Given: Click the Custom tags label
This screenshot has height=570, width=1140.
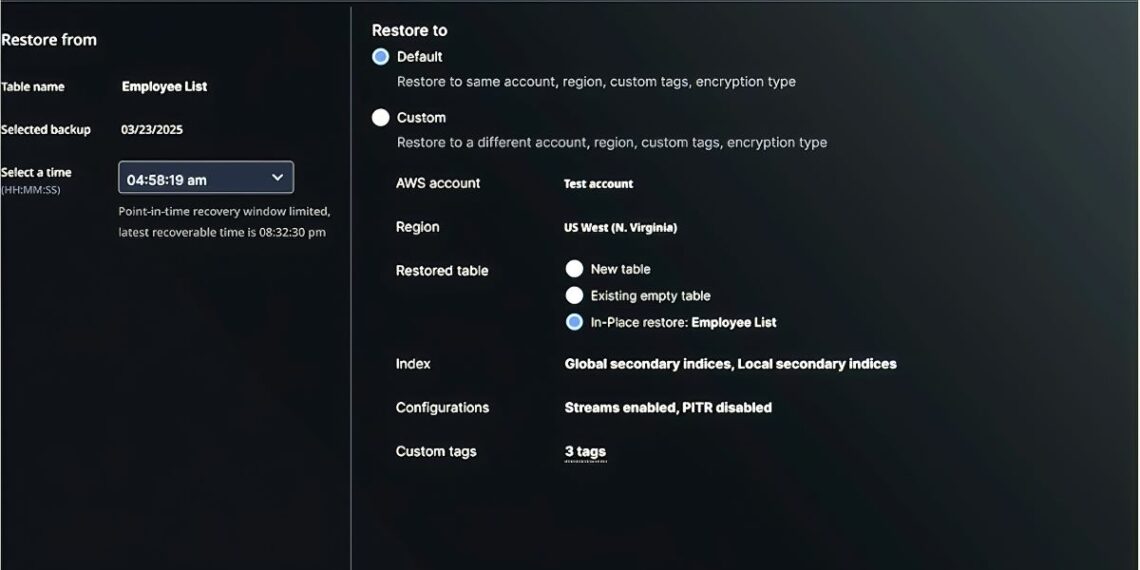Looking at the screenshot, I should [x=436, y=452].
